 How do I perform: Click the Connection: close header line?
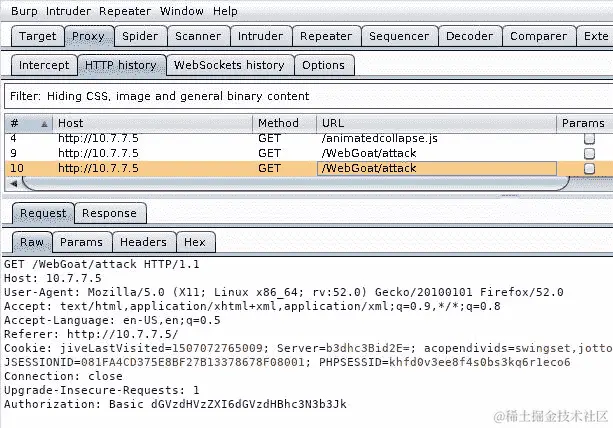tap(63, 376)
